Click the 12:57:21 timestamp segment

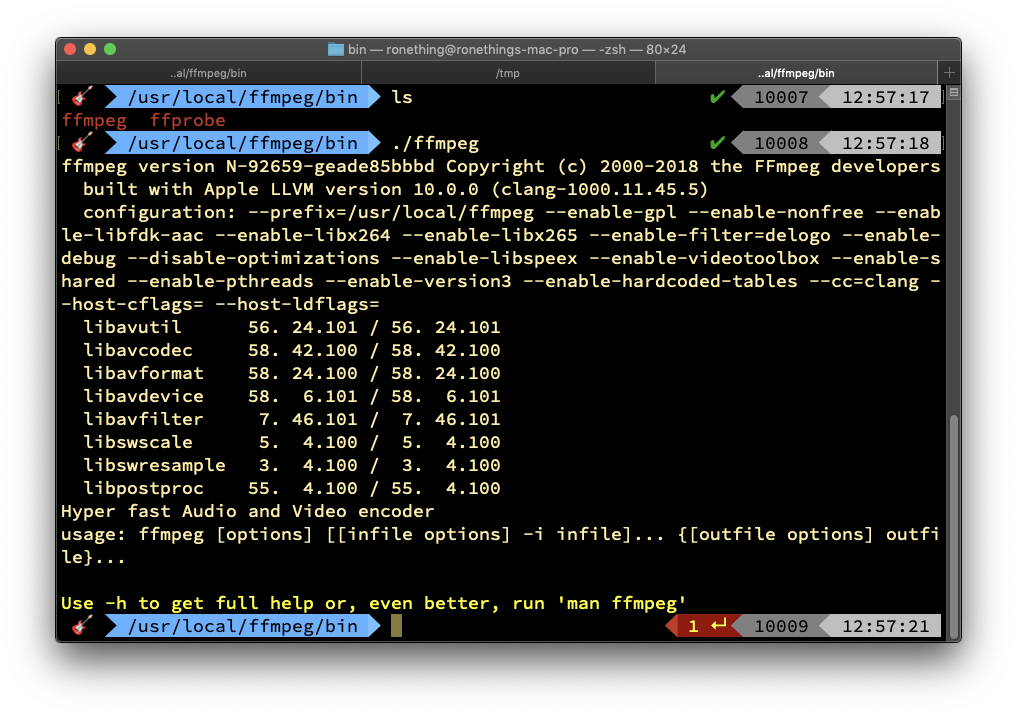tap(885, 626)
